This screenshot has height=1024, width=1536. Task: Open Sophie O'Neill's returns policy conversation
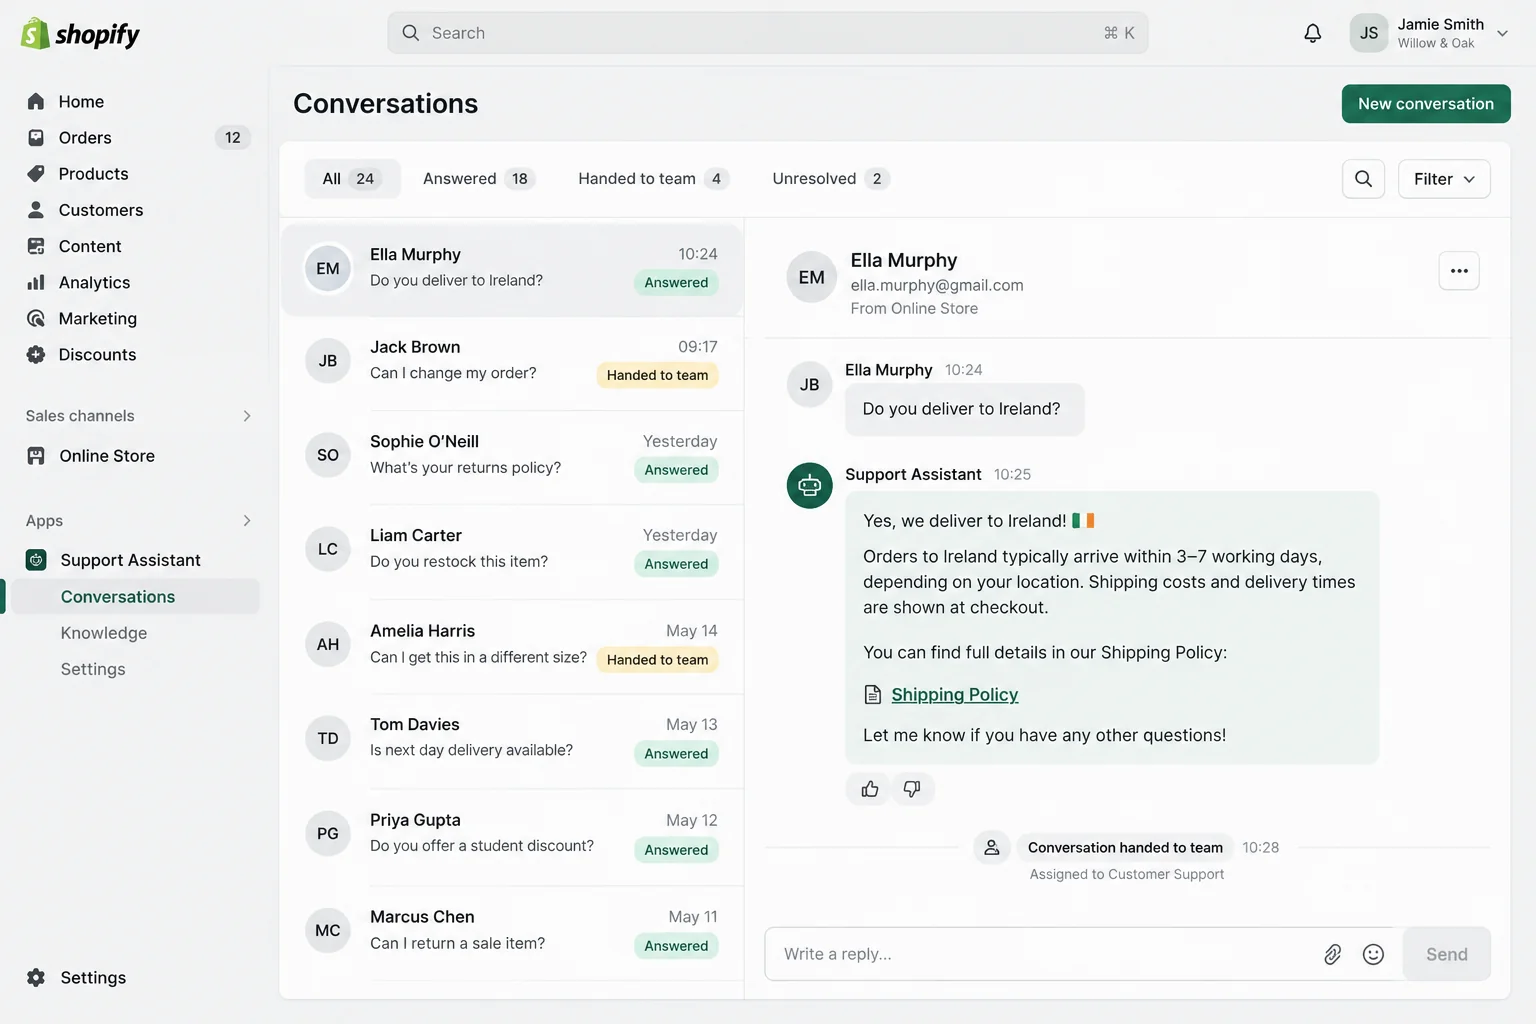click(512, 455)
